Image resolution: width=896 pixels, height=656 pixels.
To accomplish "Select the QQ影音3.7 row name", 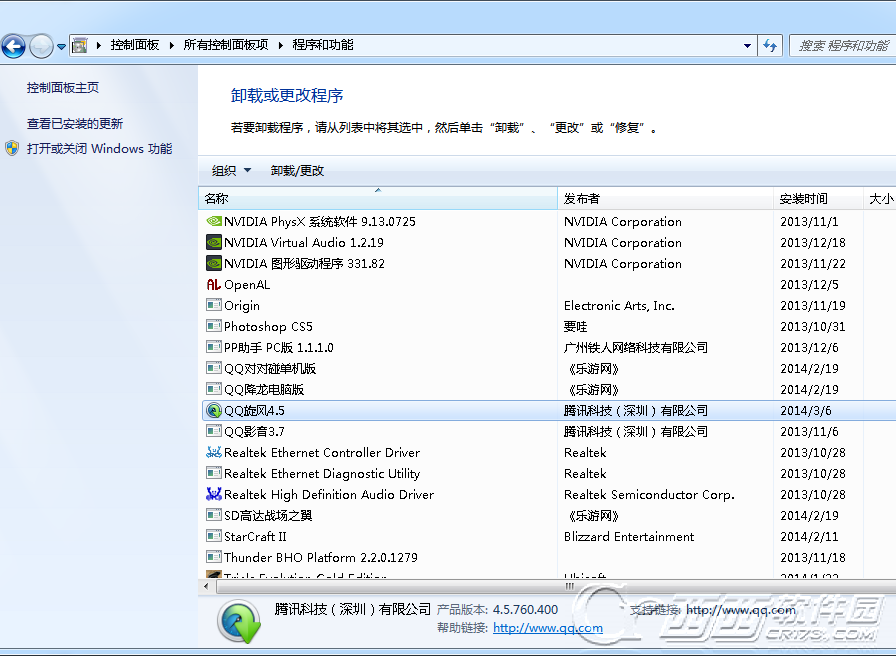I will coord(254,432).
